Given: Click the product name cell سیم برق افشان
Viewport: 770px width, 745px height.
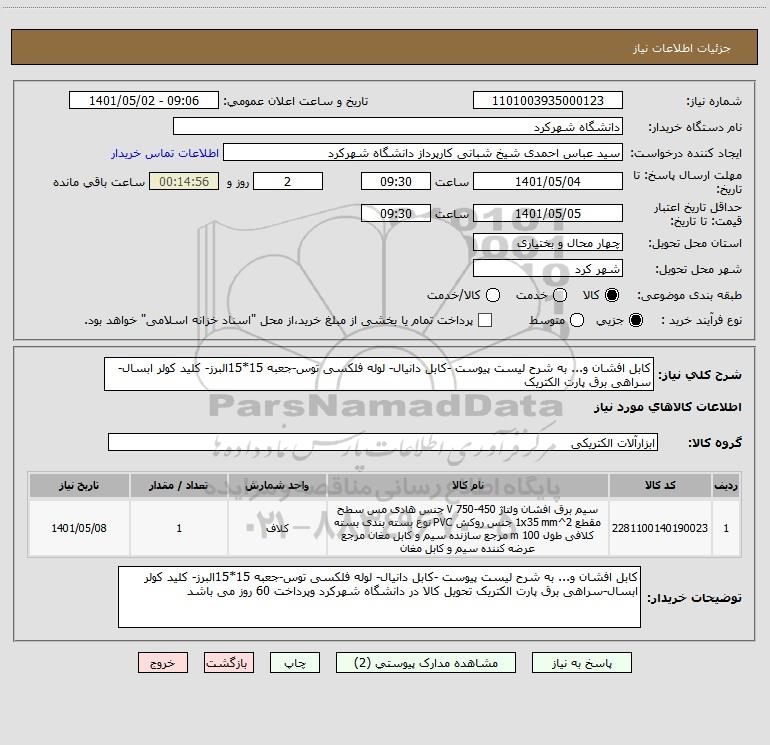Looking at the screenshot, I should [468, 528].
